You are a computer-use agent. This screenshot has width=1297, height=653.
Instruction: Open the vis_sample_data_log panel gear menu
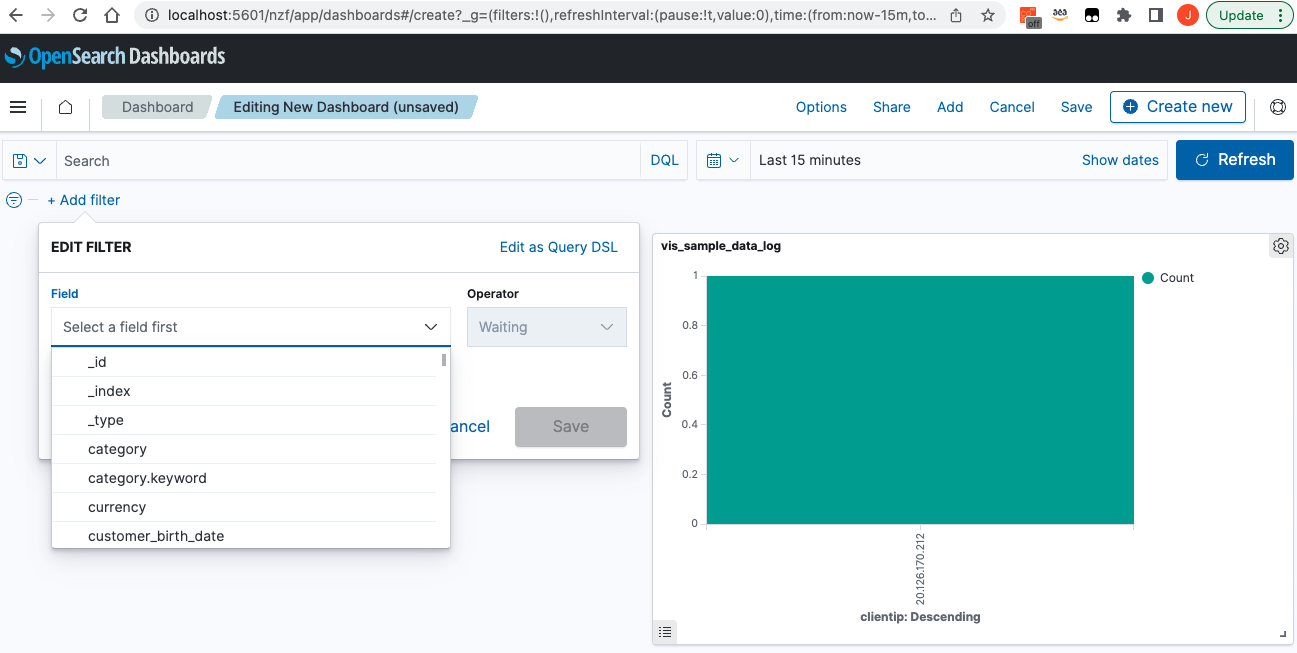pos(1280,245)
